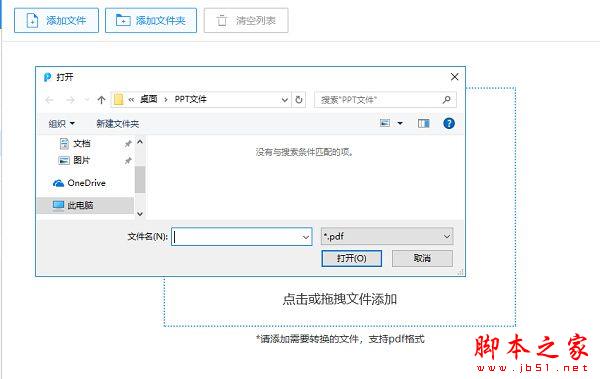The height and width of the screenshot is (379, 600).
Task: Expand the address bar history dropdown
Action: [284, 100]
